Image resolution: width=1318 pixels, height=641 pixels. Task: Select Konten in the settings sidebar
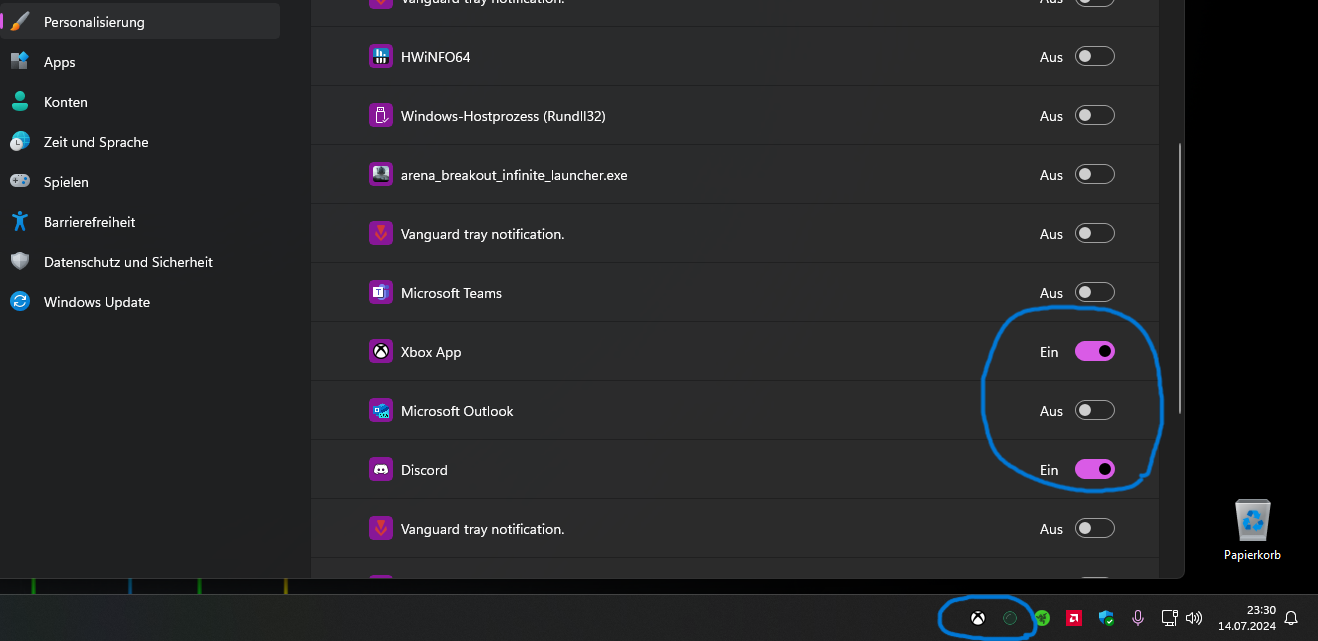click(x=65, y=101)
